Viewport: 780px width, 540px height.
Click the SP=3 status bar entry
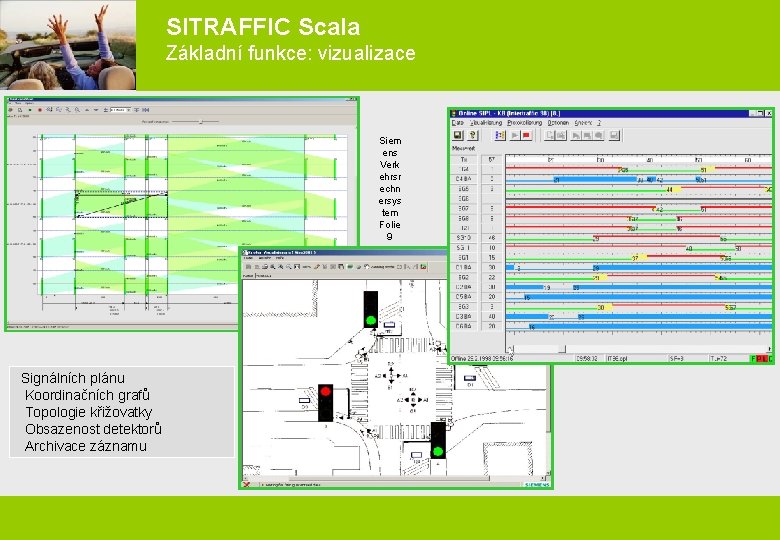(677, 358)
